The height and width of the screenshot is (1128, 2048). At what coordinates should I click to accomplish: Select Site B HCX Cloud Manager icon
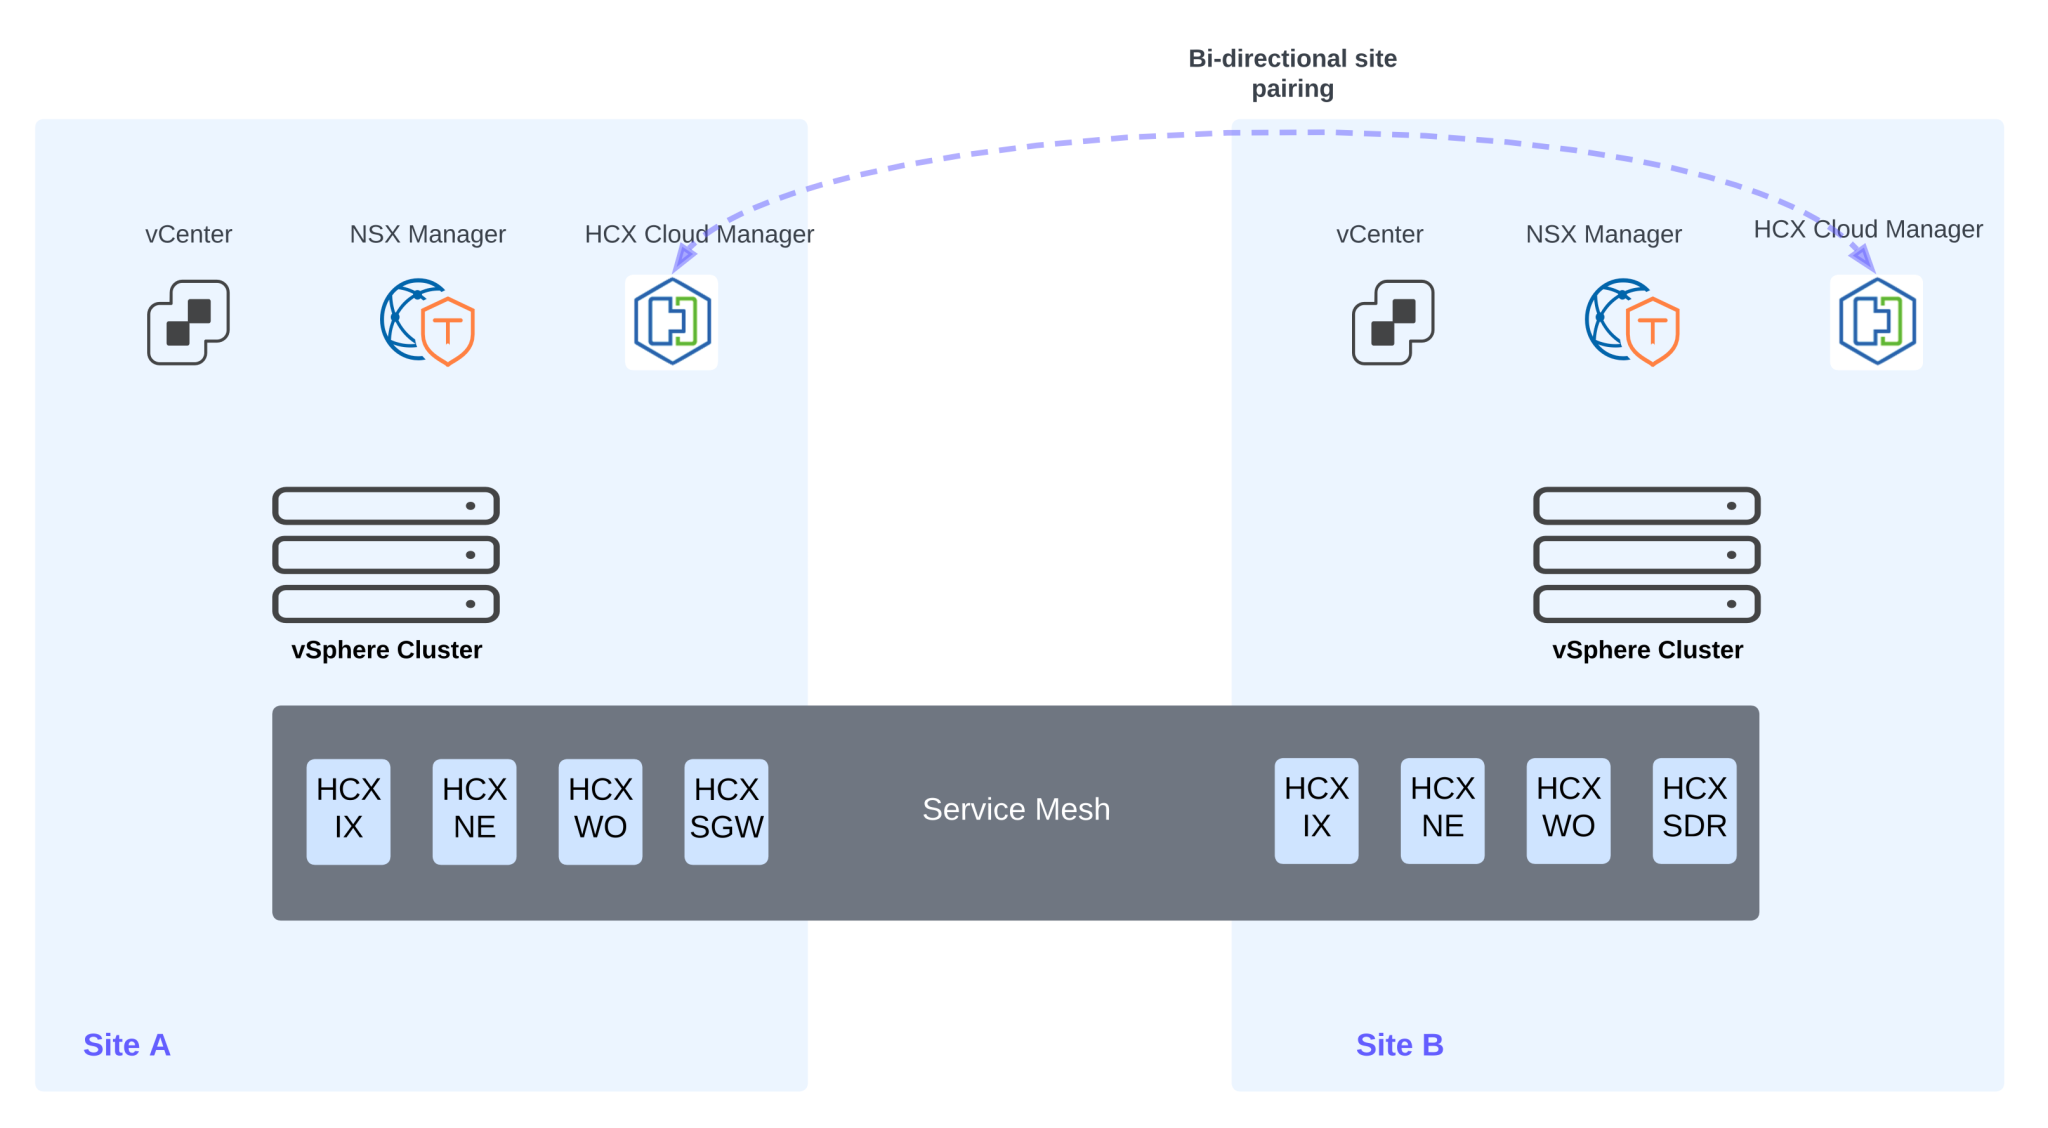click(x=1876, y=322)
